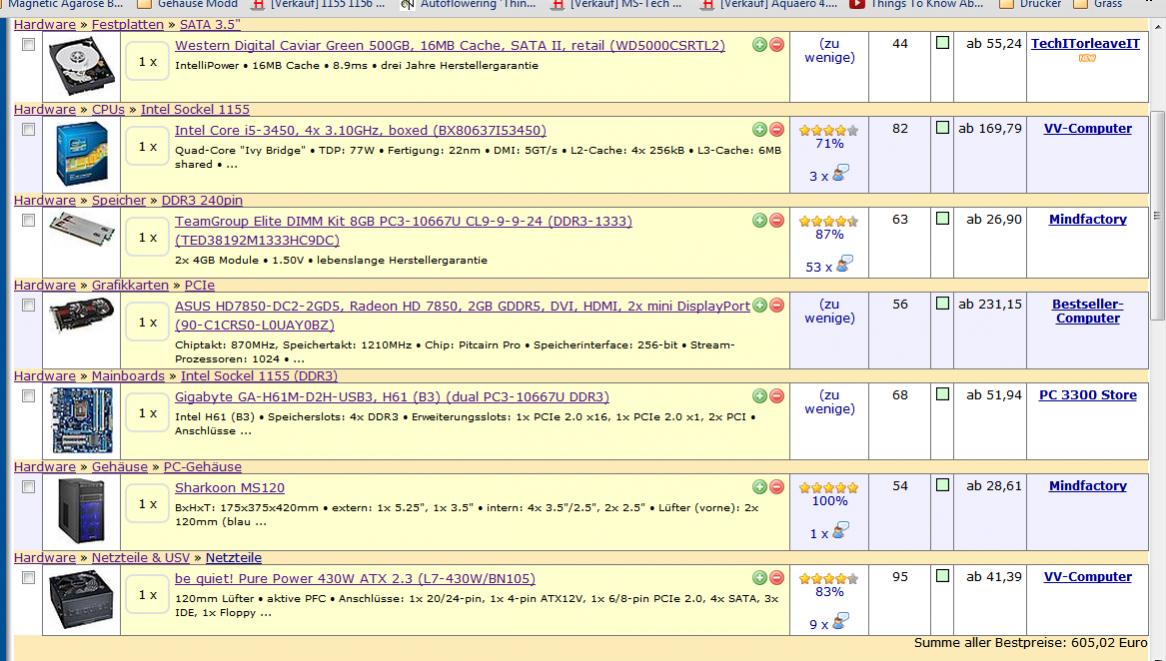
Task: Tick the selection checkbox left of ASUS HD7850 row
Action: tap(28, 305)
